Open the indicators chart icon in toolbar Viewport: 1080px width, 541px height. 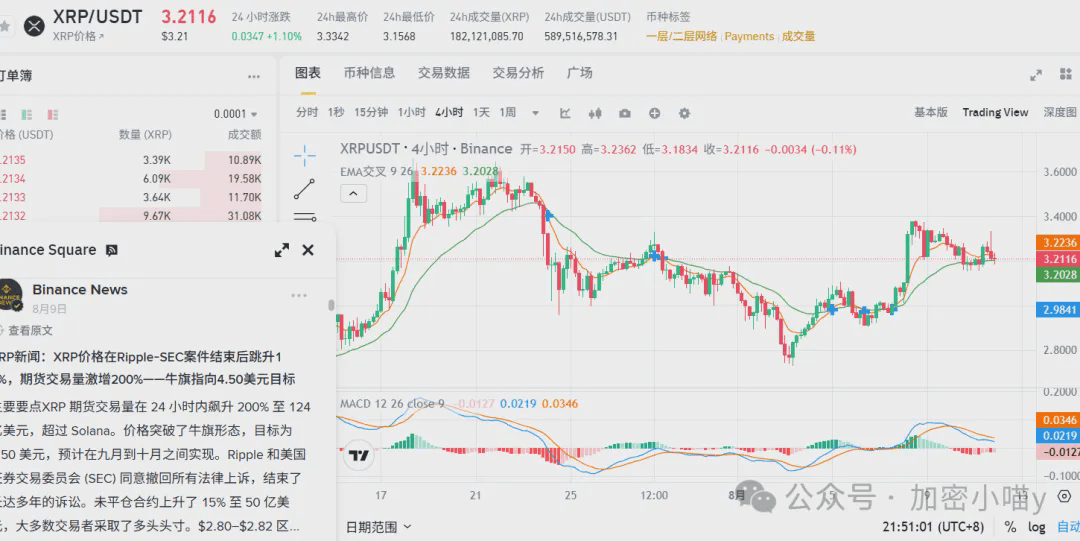point(565,113)
